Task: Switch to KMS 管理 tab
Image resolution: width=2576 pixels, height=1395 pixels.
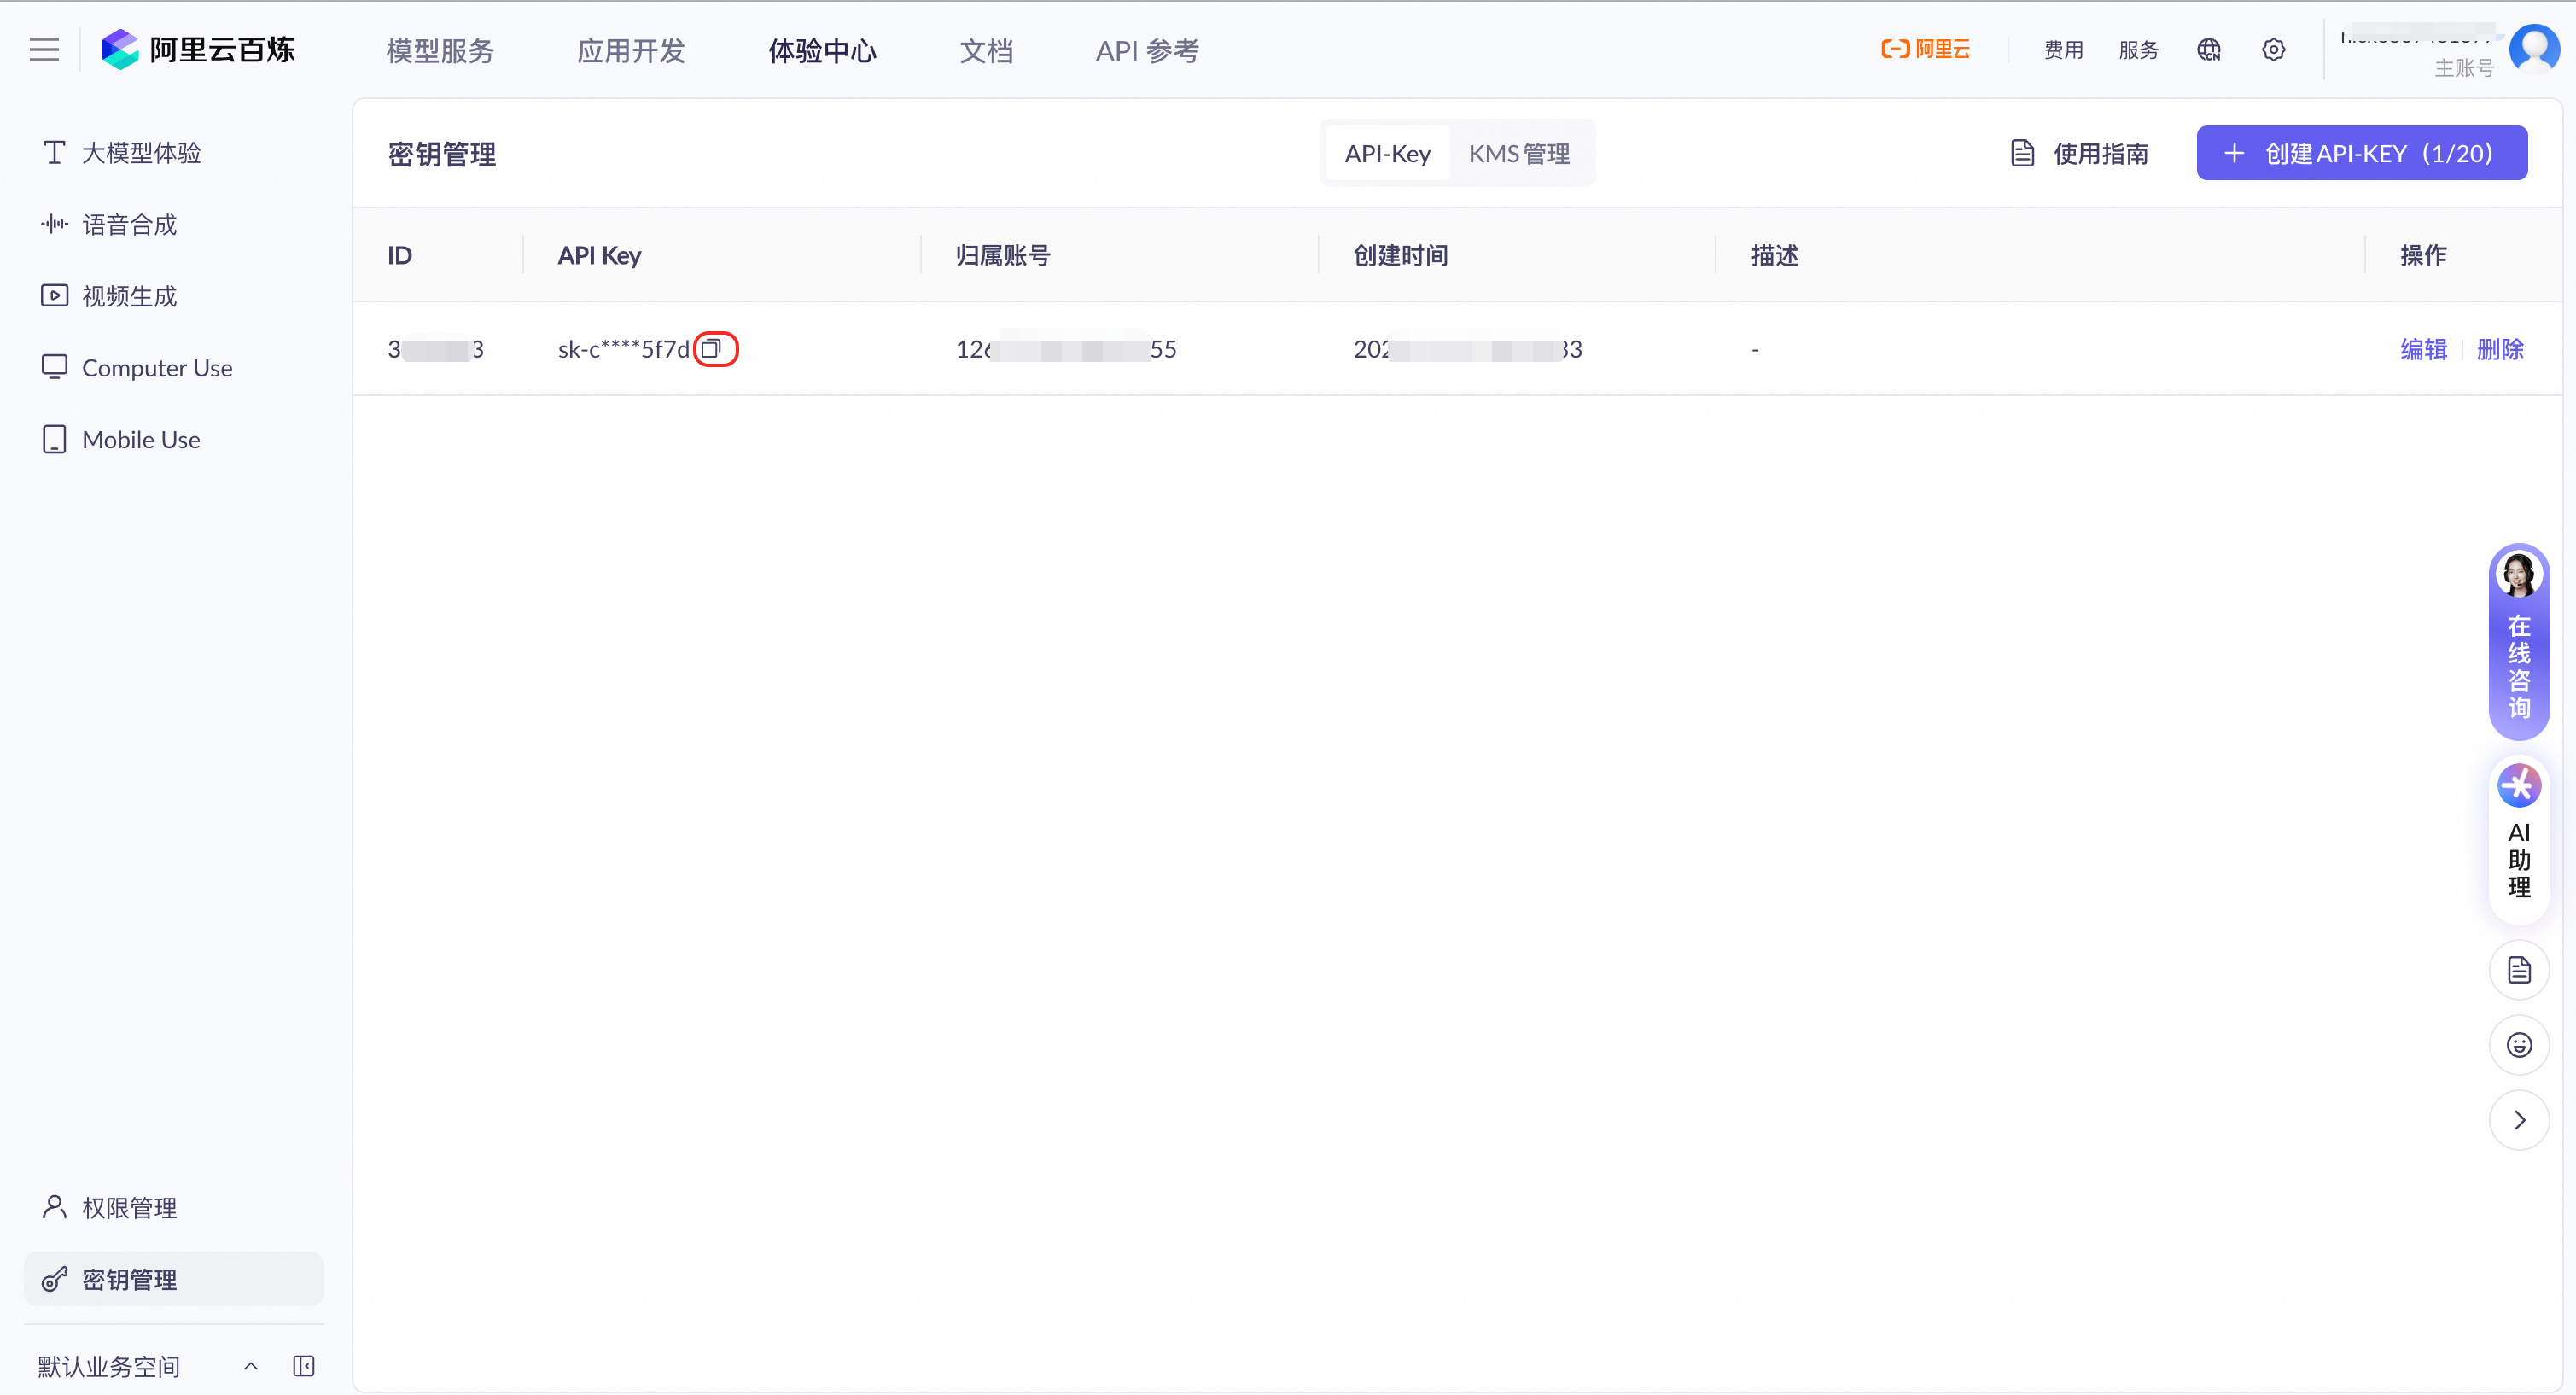Action: [1518, 154]
